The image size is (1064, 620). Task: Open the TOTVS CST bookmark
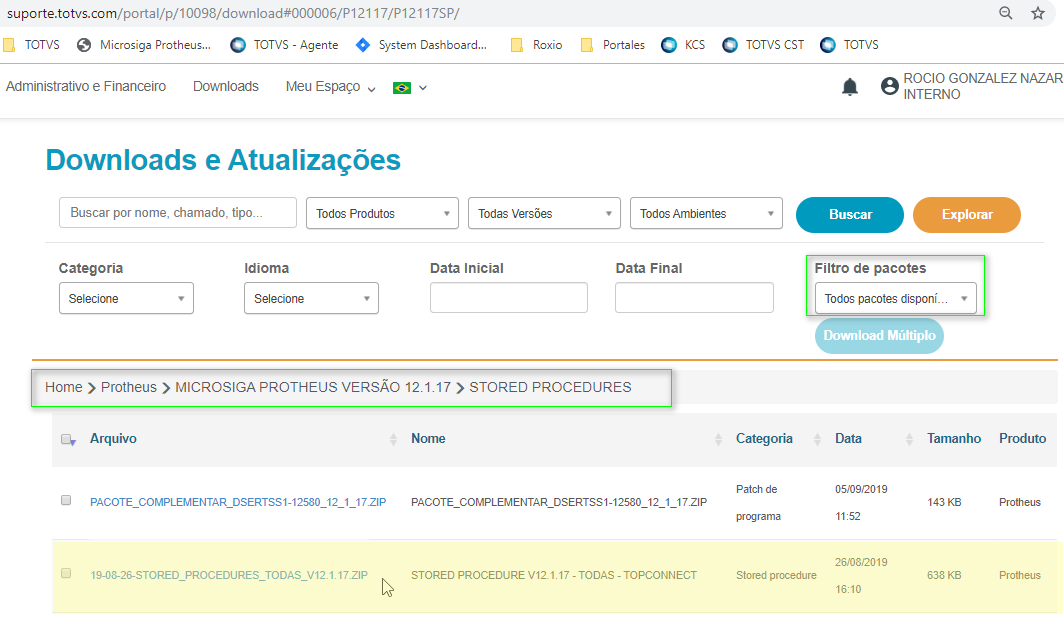click(x=763, y=45)
